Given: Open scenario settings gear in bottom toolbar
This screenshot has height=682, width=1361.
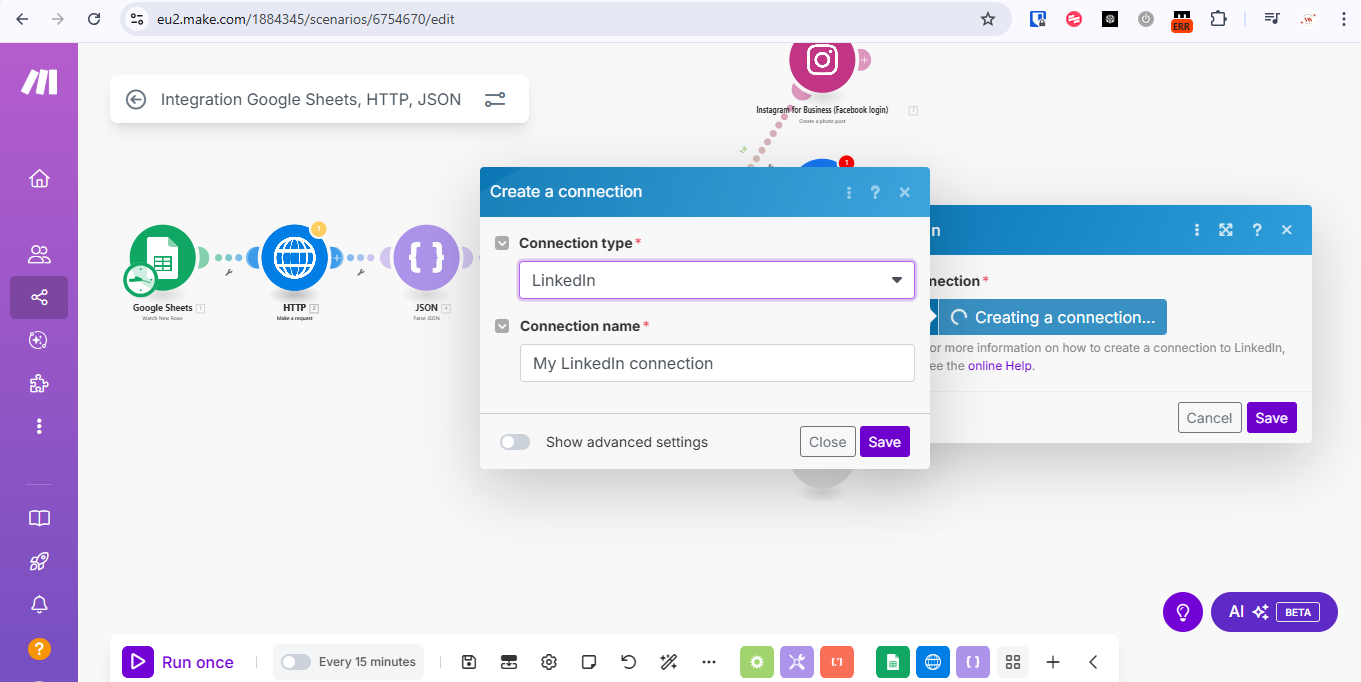Looking at the screenshot, I should [x=549, y=662].
